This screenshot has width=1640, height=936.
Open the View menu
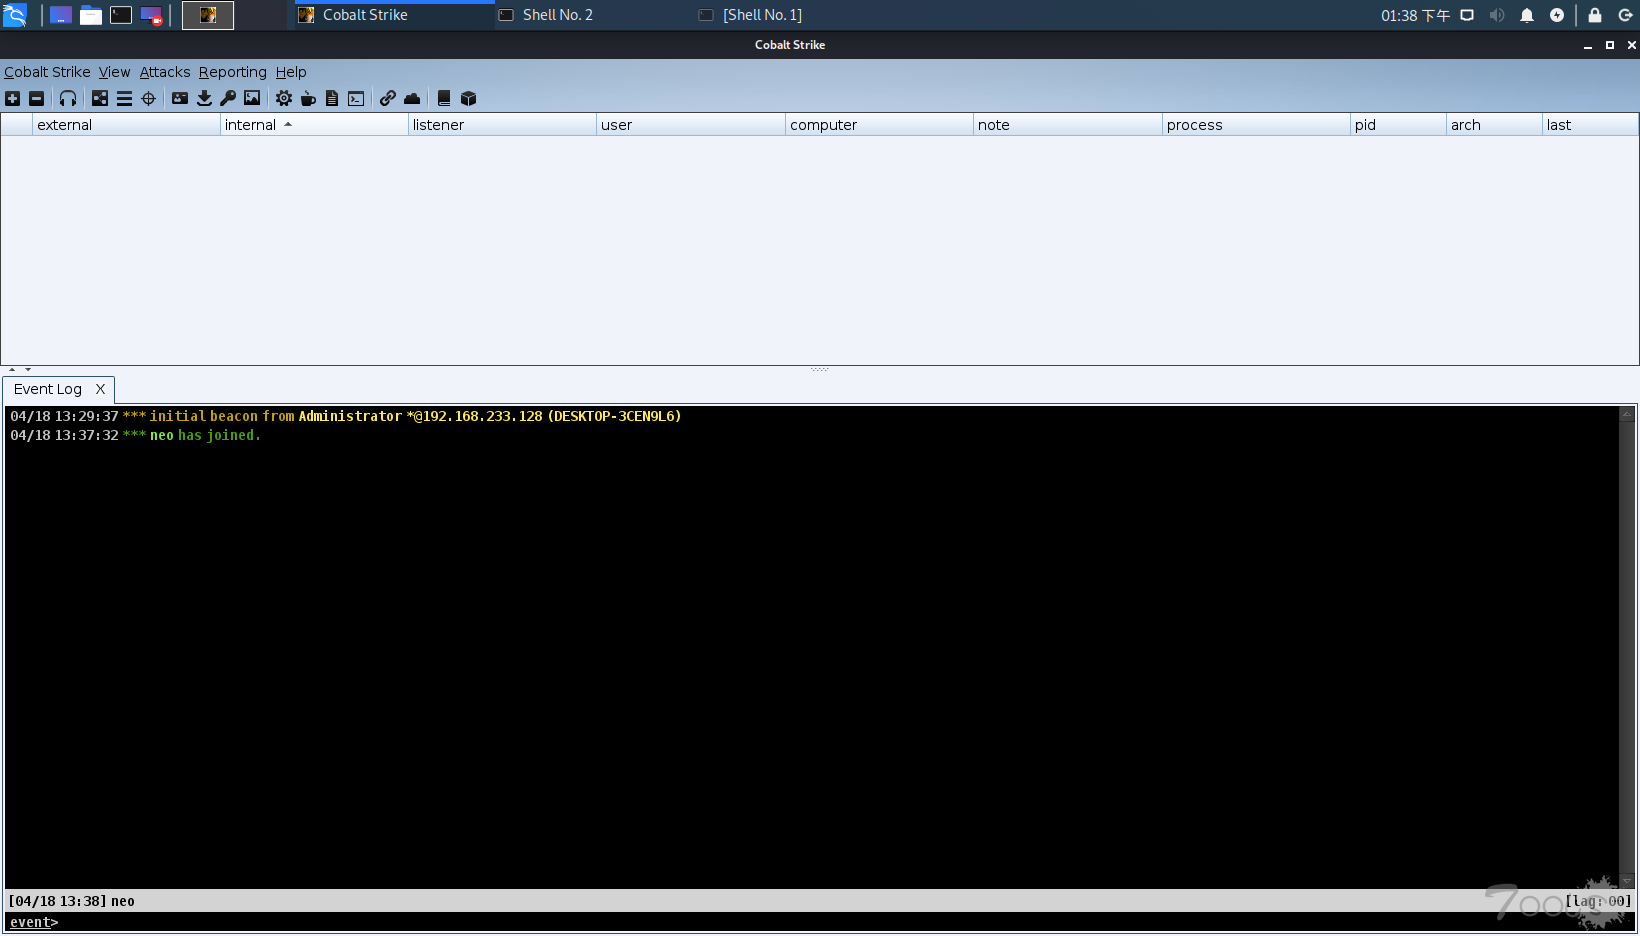click(x=114, y=72)
